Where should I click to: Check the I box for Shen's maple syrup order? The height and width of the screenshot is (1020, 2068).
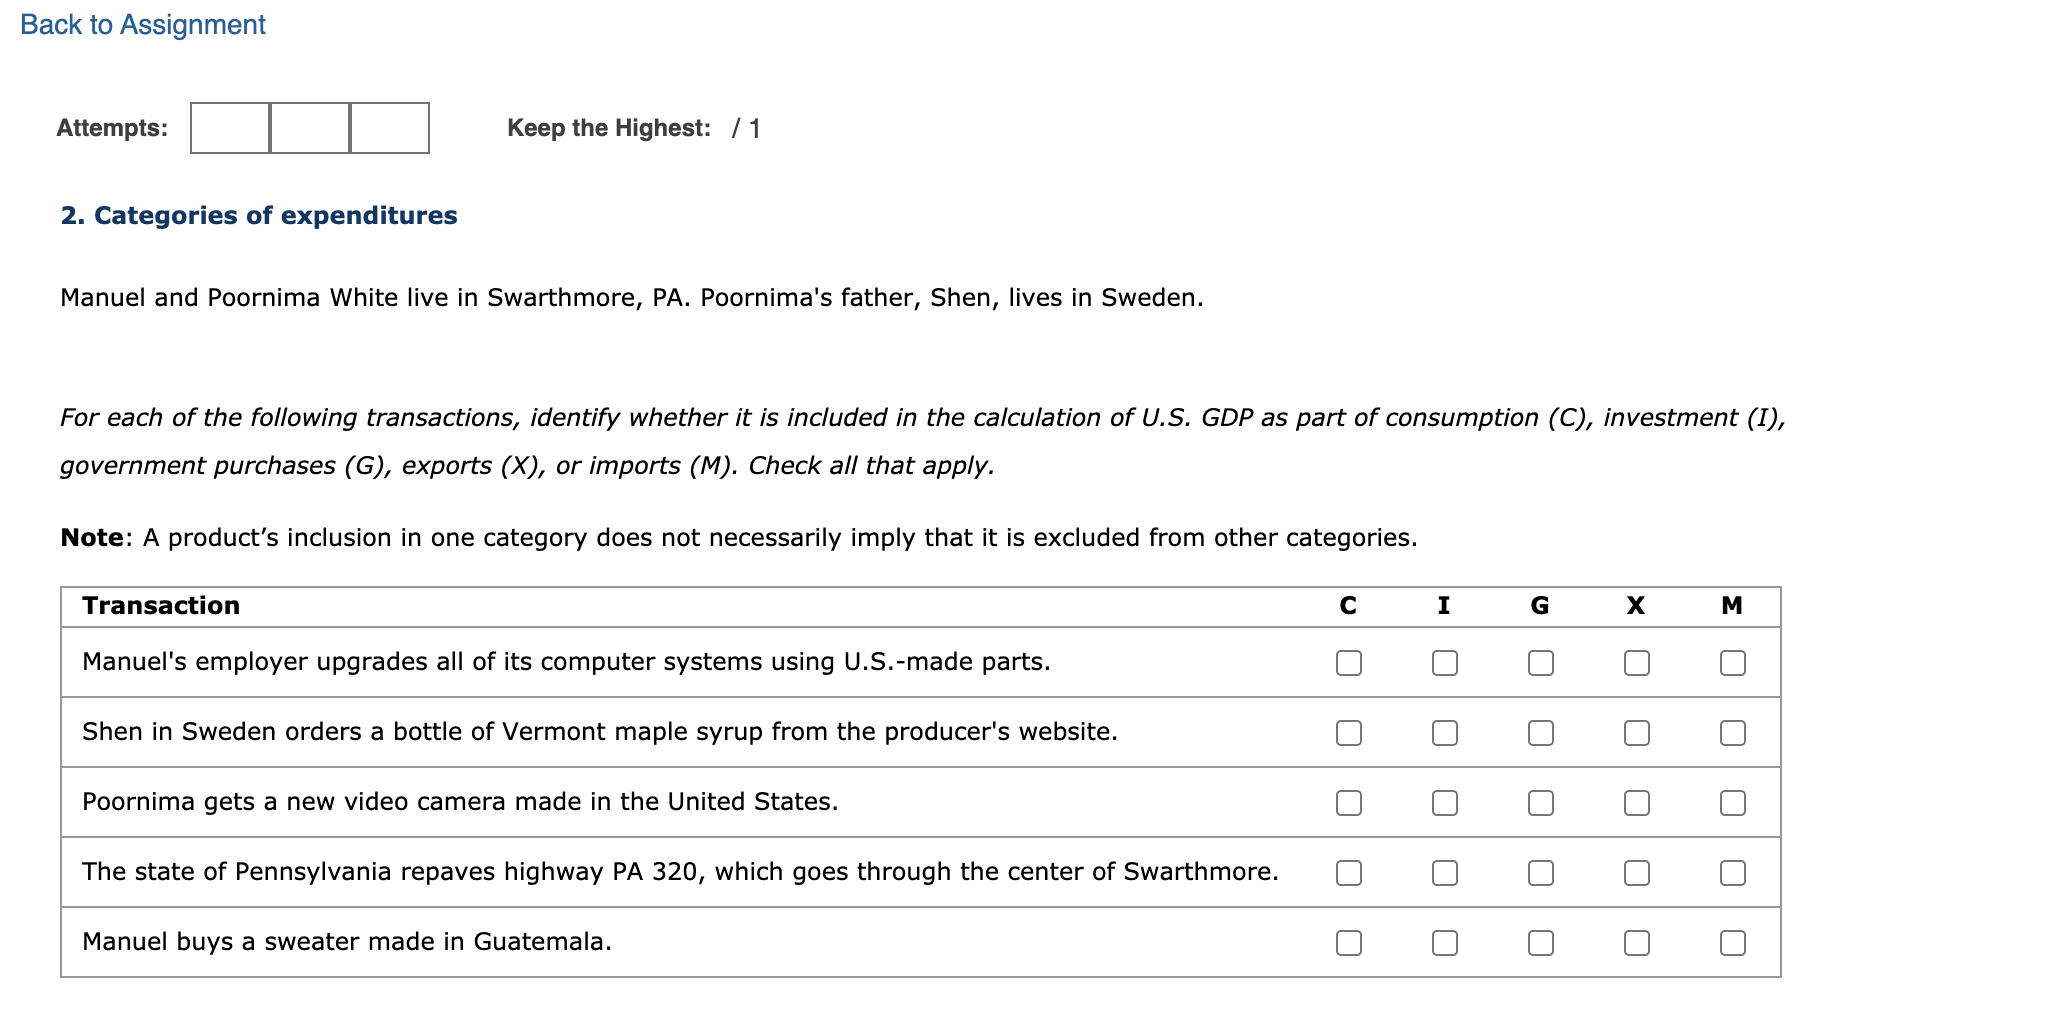pos(1444,732)
